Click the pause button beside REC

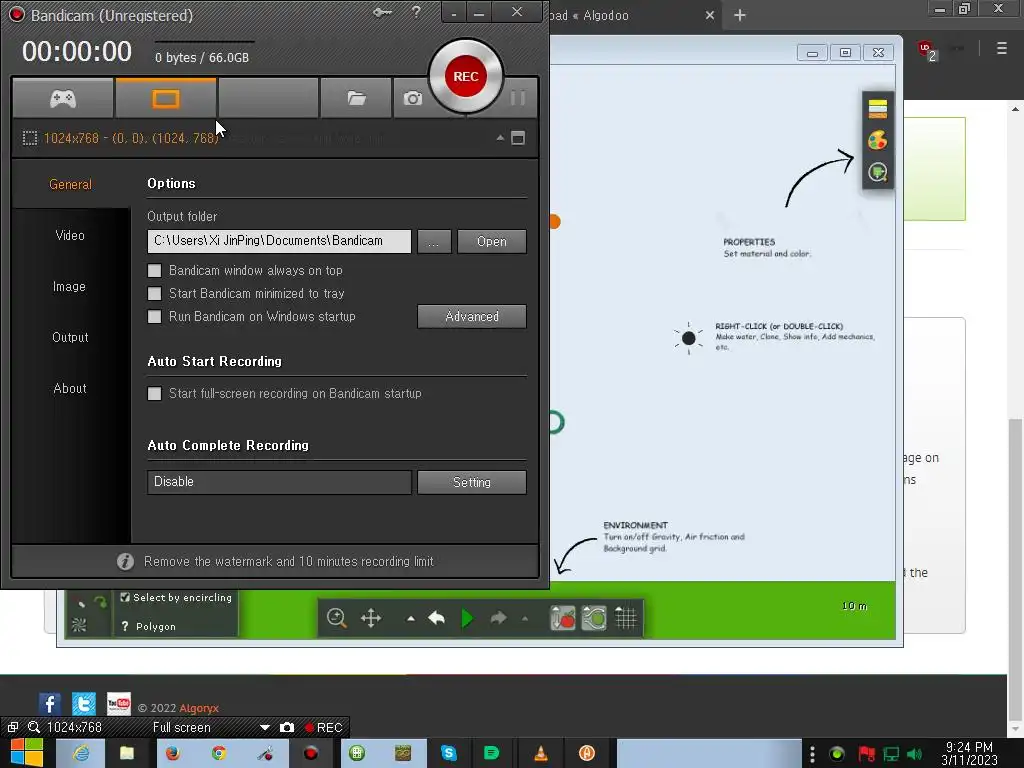518,98
